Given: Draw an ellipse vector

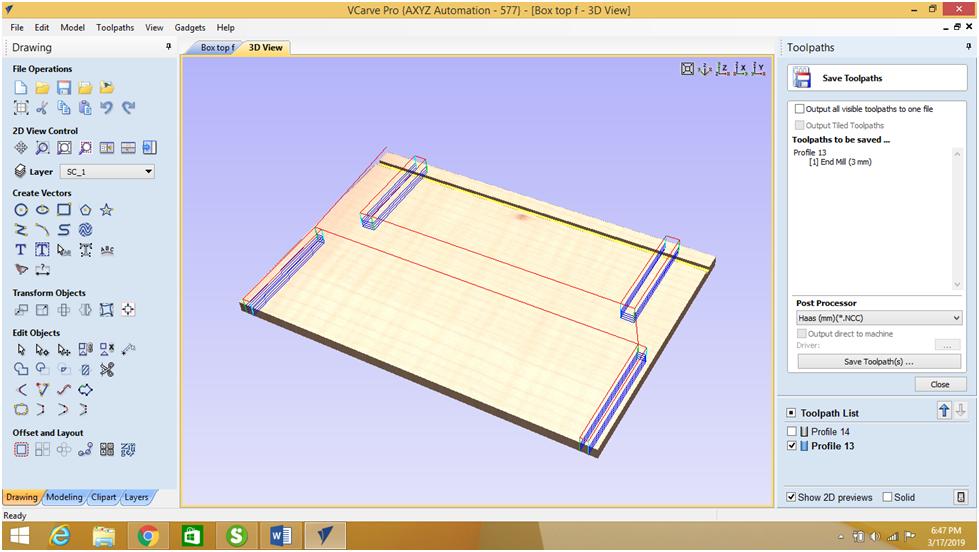Looking at the screenshot, I should point(42,210).
